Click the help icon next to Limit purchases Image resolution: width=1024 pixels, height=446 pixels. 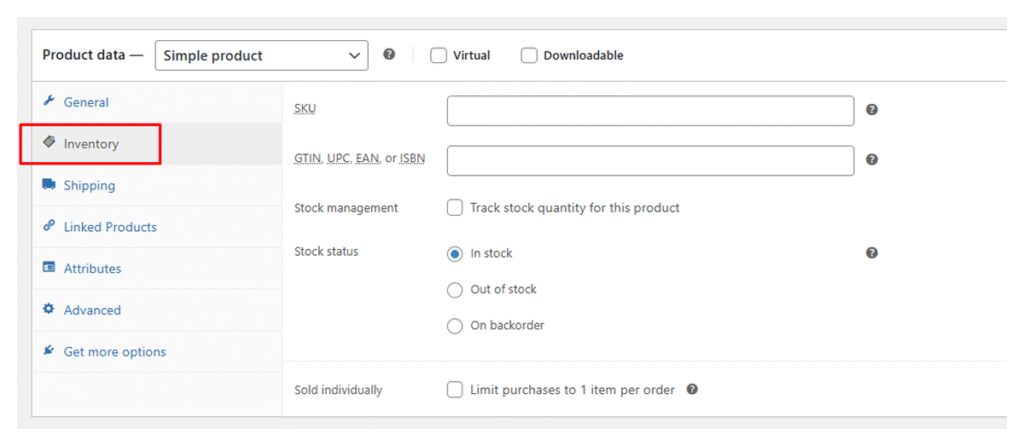(692, 389)
